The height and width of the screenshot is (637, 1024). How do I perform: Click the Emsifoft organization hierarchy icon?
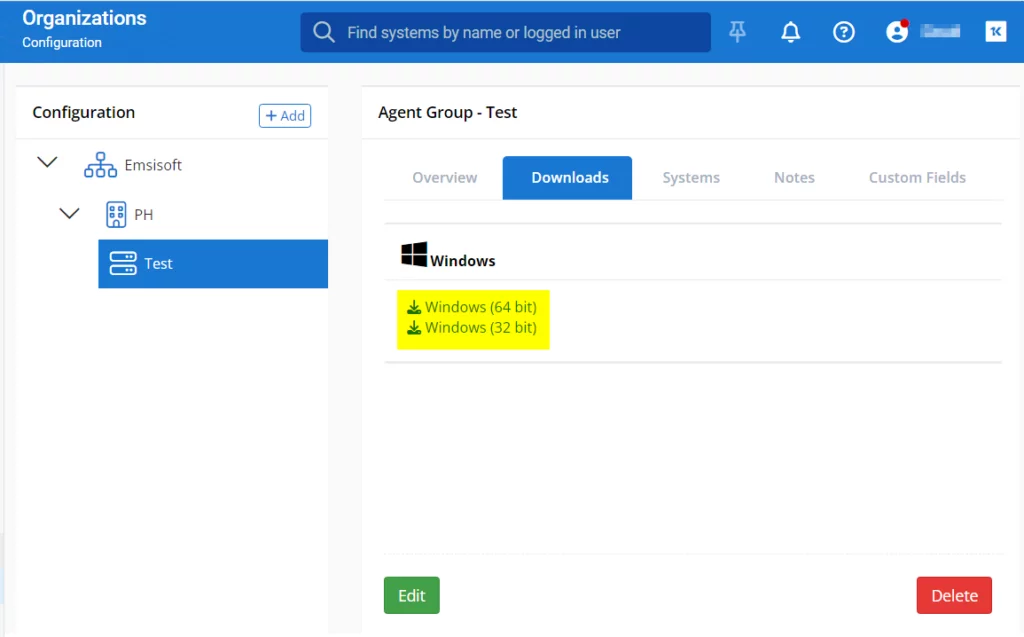pos(100,165)
